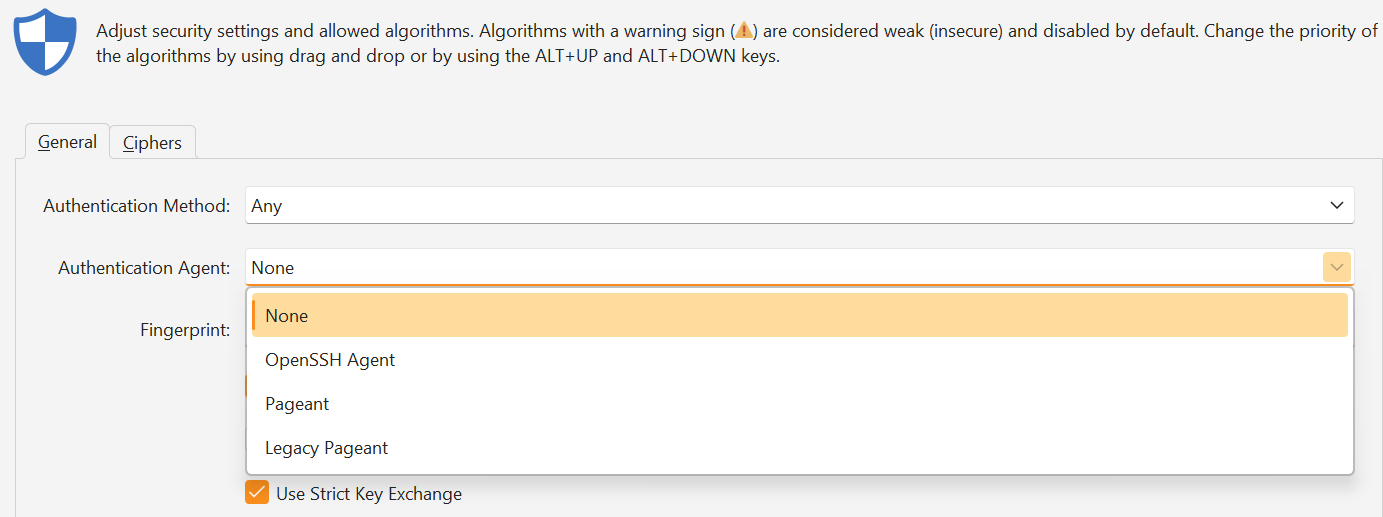Collapse the Authentication Agent list via its arrow
This screenshot has height=517, width=1383.
click(x=1337, y=267)
